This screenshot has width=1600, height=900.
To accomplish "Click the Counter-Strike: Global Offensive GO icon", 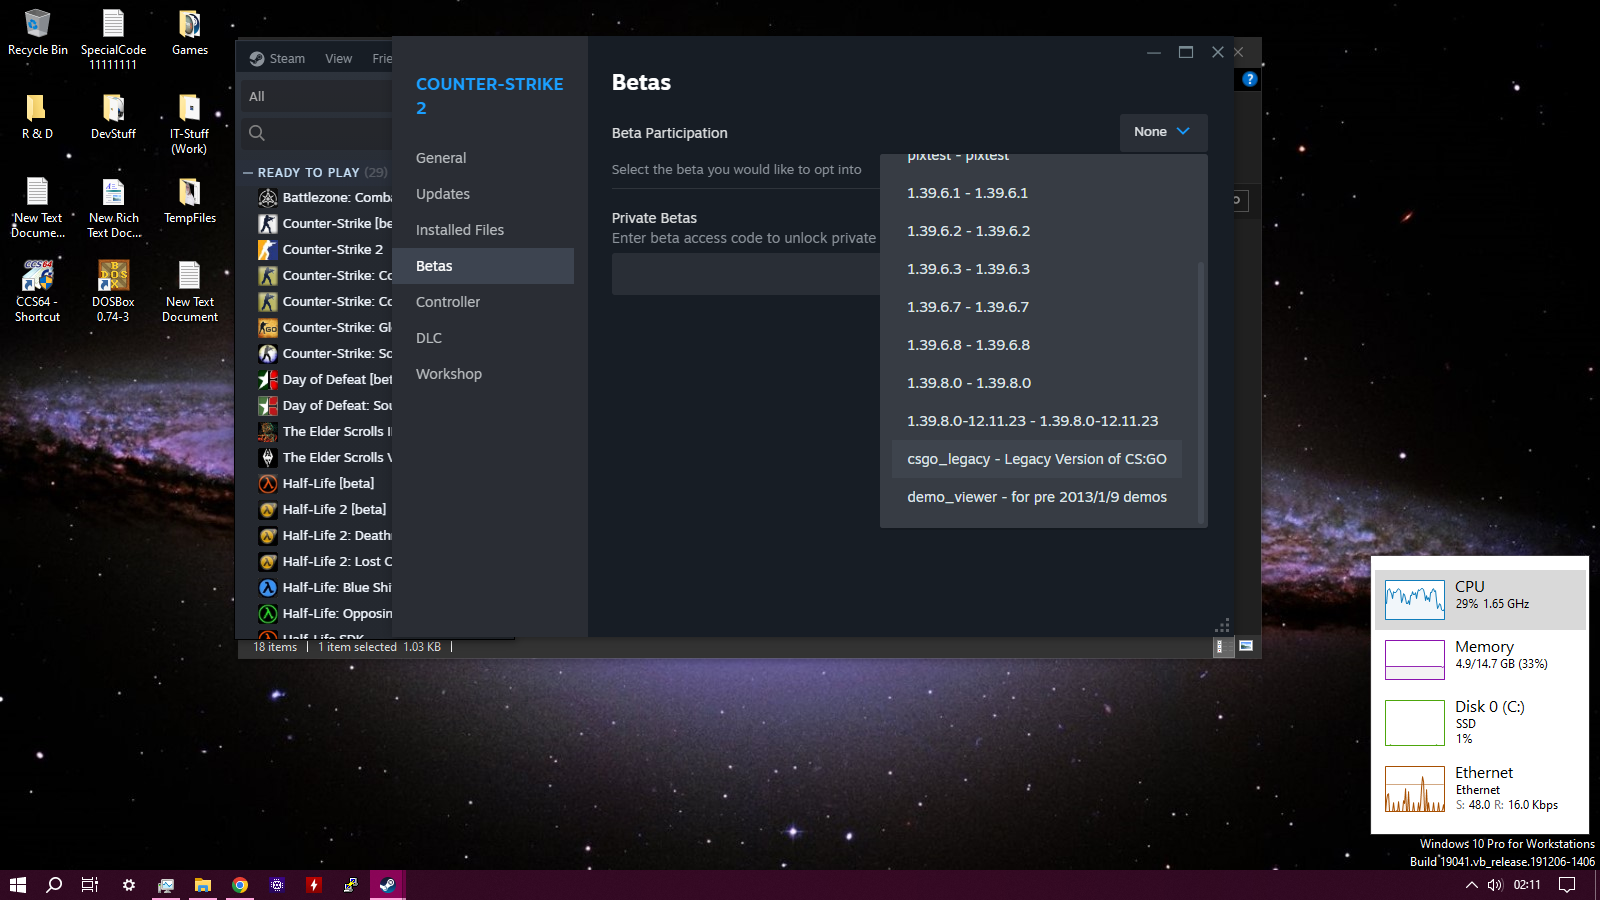I will pos(268,327).
